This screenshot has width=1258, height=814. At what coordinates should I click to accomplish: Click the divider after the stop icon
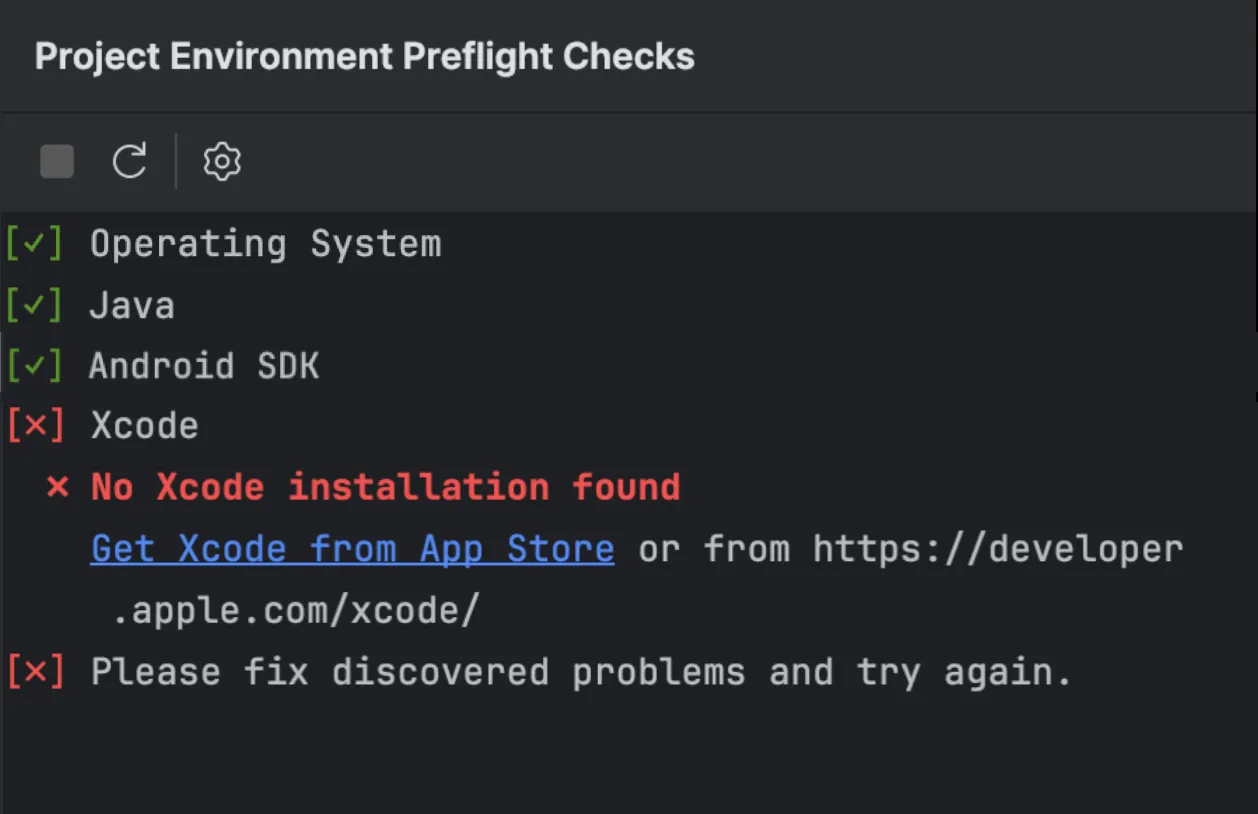176,161
